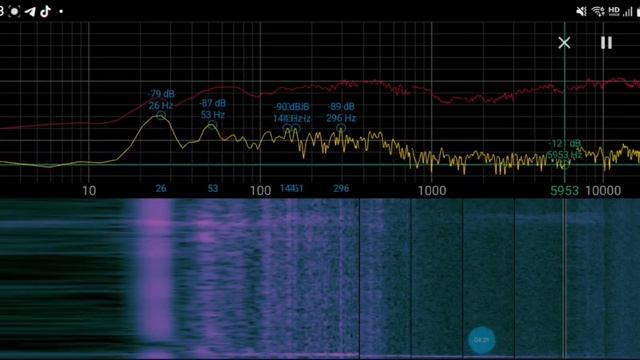The width and height of the screenshot is (640, 360).
Task: Tap the 10 frequency axis label
Action: [89, 191]
